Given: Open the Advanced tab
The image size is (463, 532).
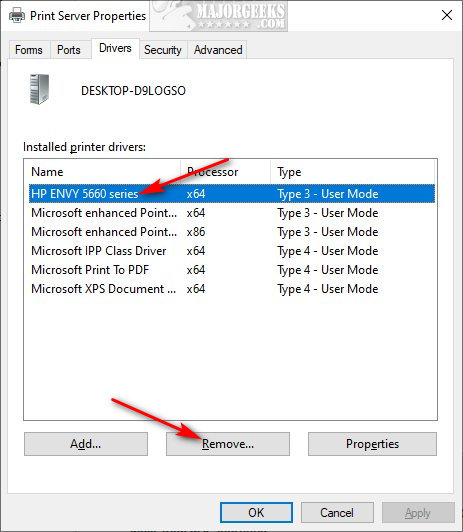Looking at the screenshot, I should (x=218, y=50).
